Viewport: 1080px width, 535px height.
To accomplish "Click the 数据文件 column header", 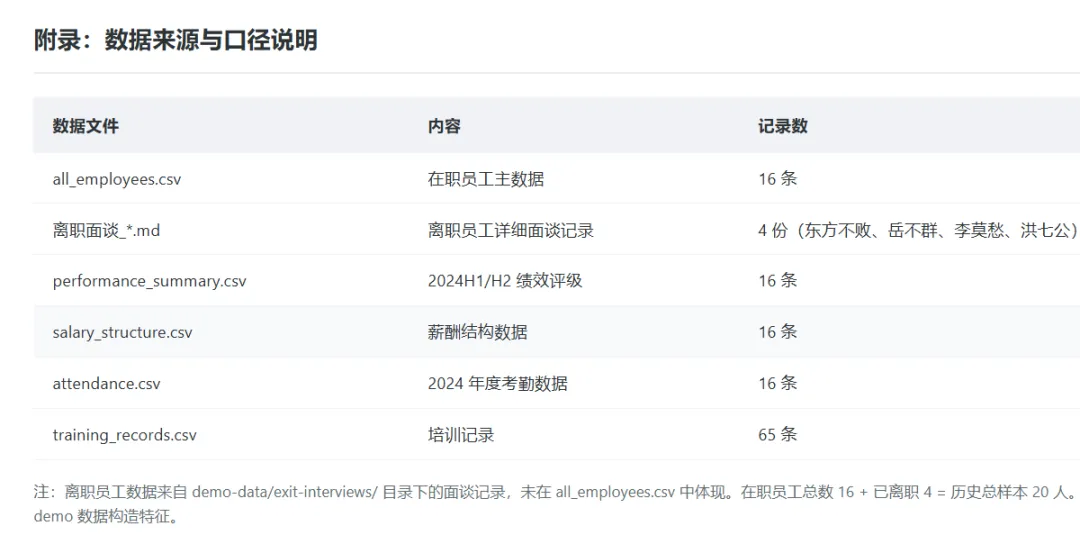I will tap(85, 127).
